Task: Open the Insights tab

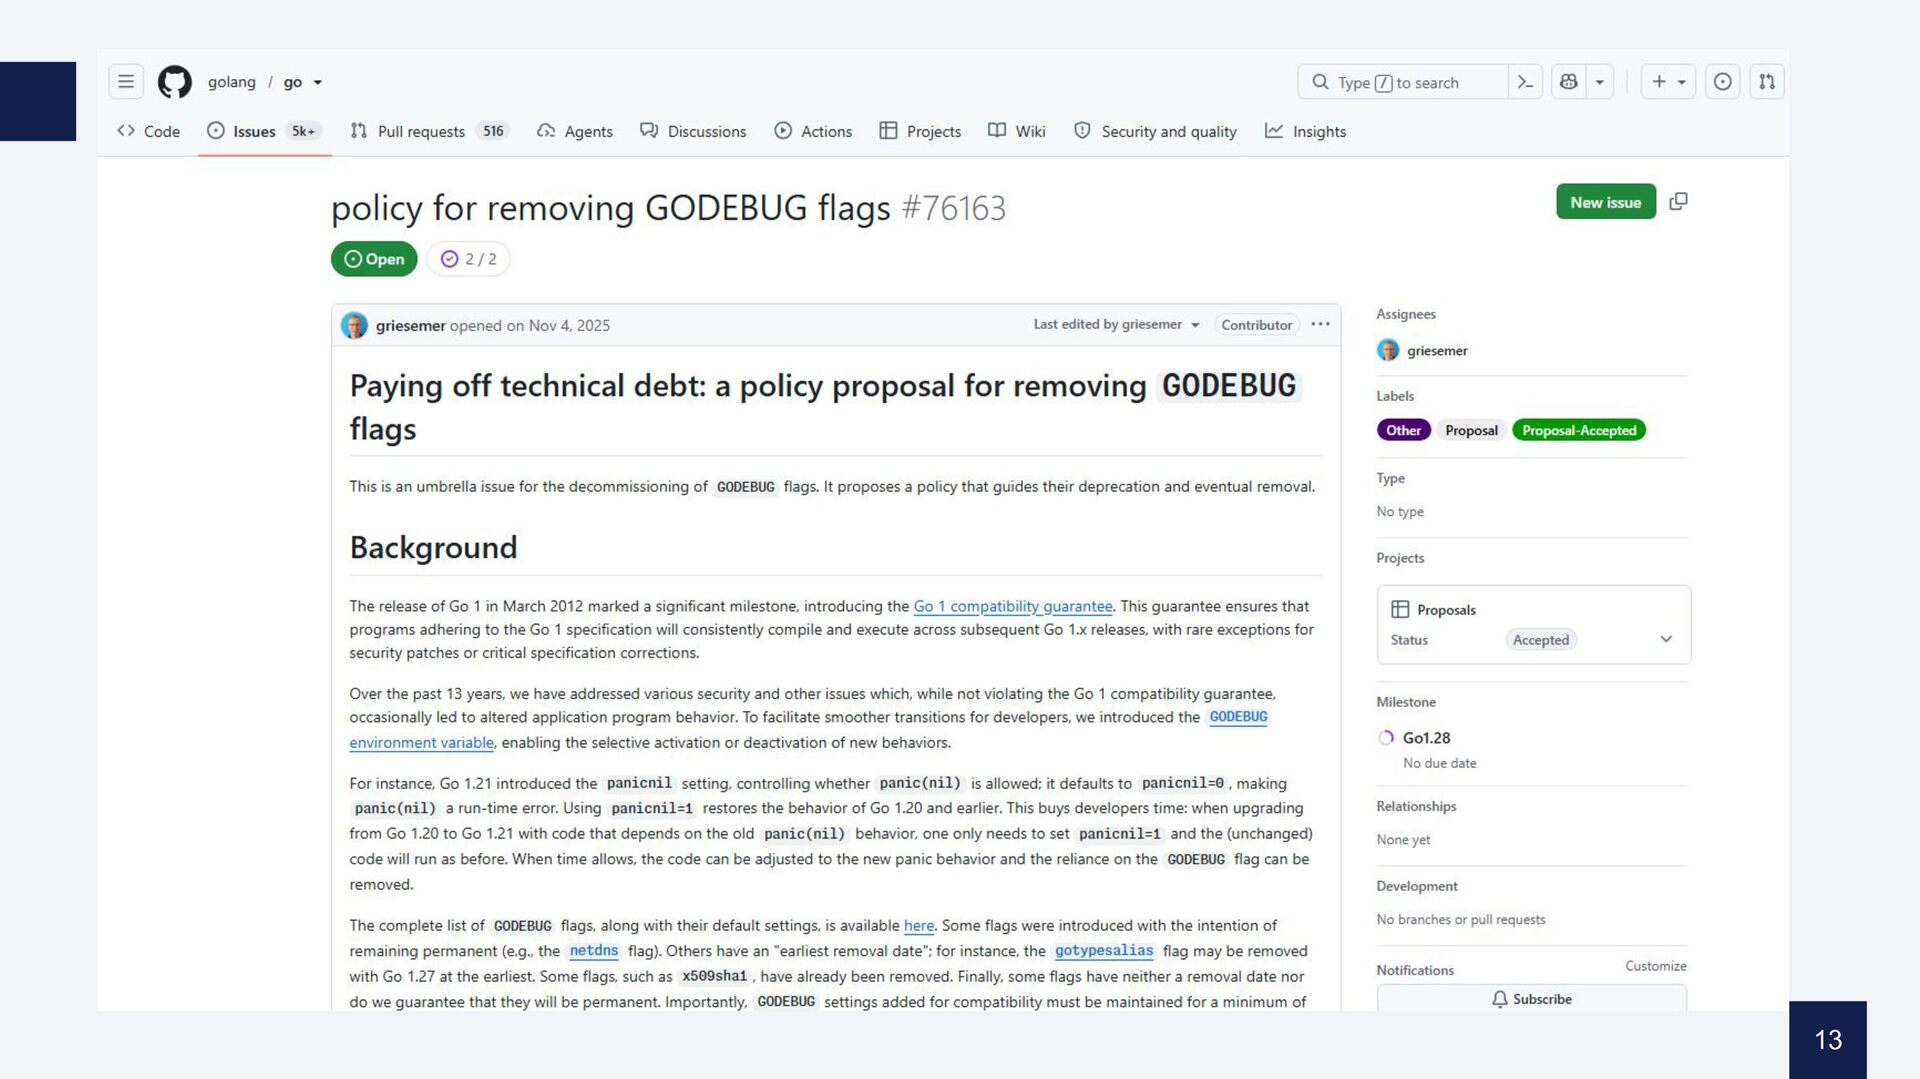Action: coord(1306,131)
